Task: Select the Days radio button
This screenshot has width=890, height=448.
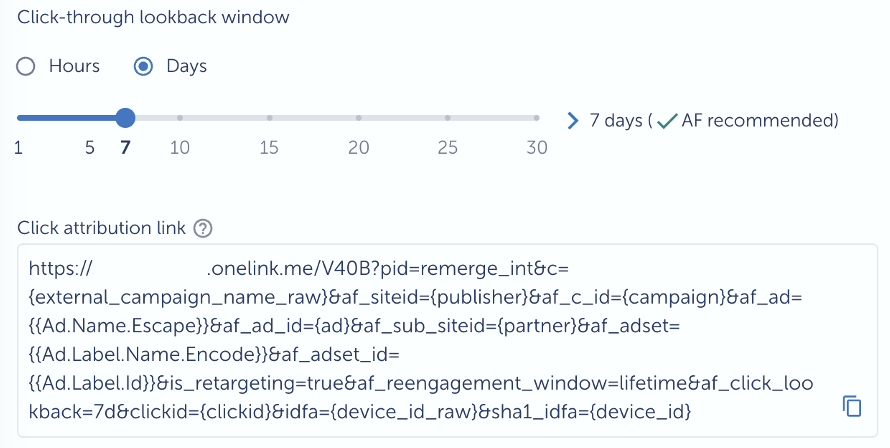Action: pos(143,66)
